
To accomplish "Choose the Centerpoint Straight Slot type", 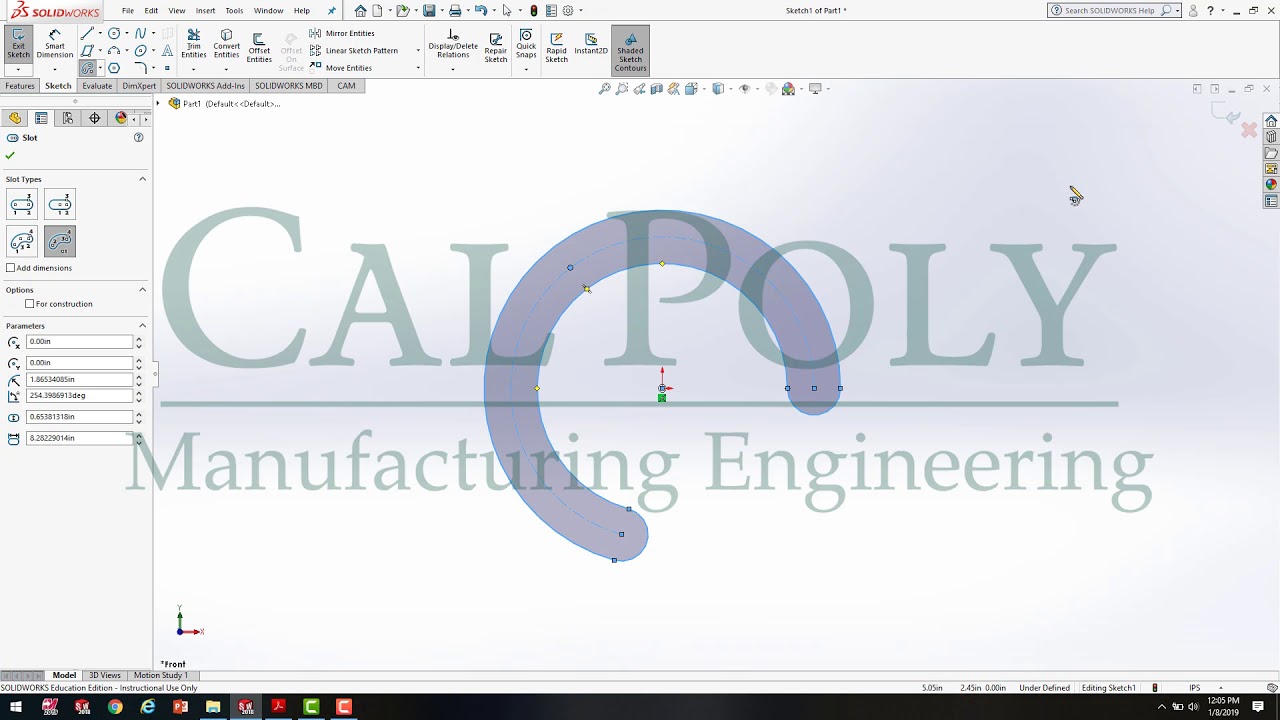I will point(60,205).
